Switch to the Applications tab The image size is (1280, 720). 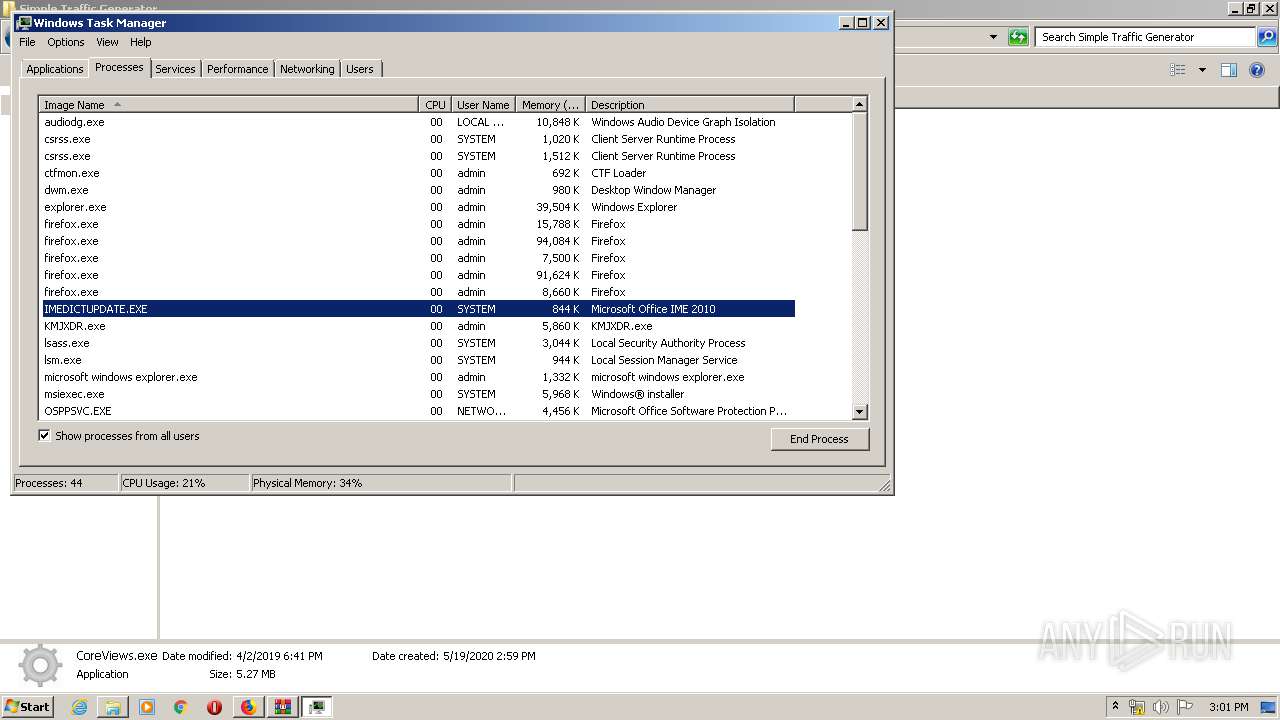click(x=54, y=69)
